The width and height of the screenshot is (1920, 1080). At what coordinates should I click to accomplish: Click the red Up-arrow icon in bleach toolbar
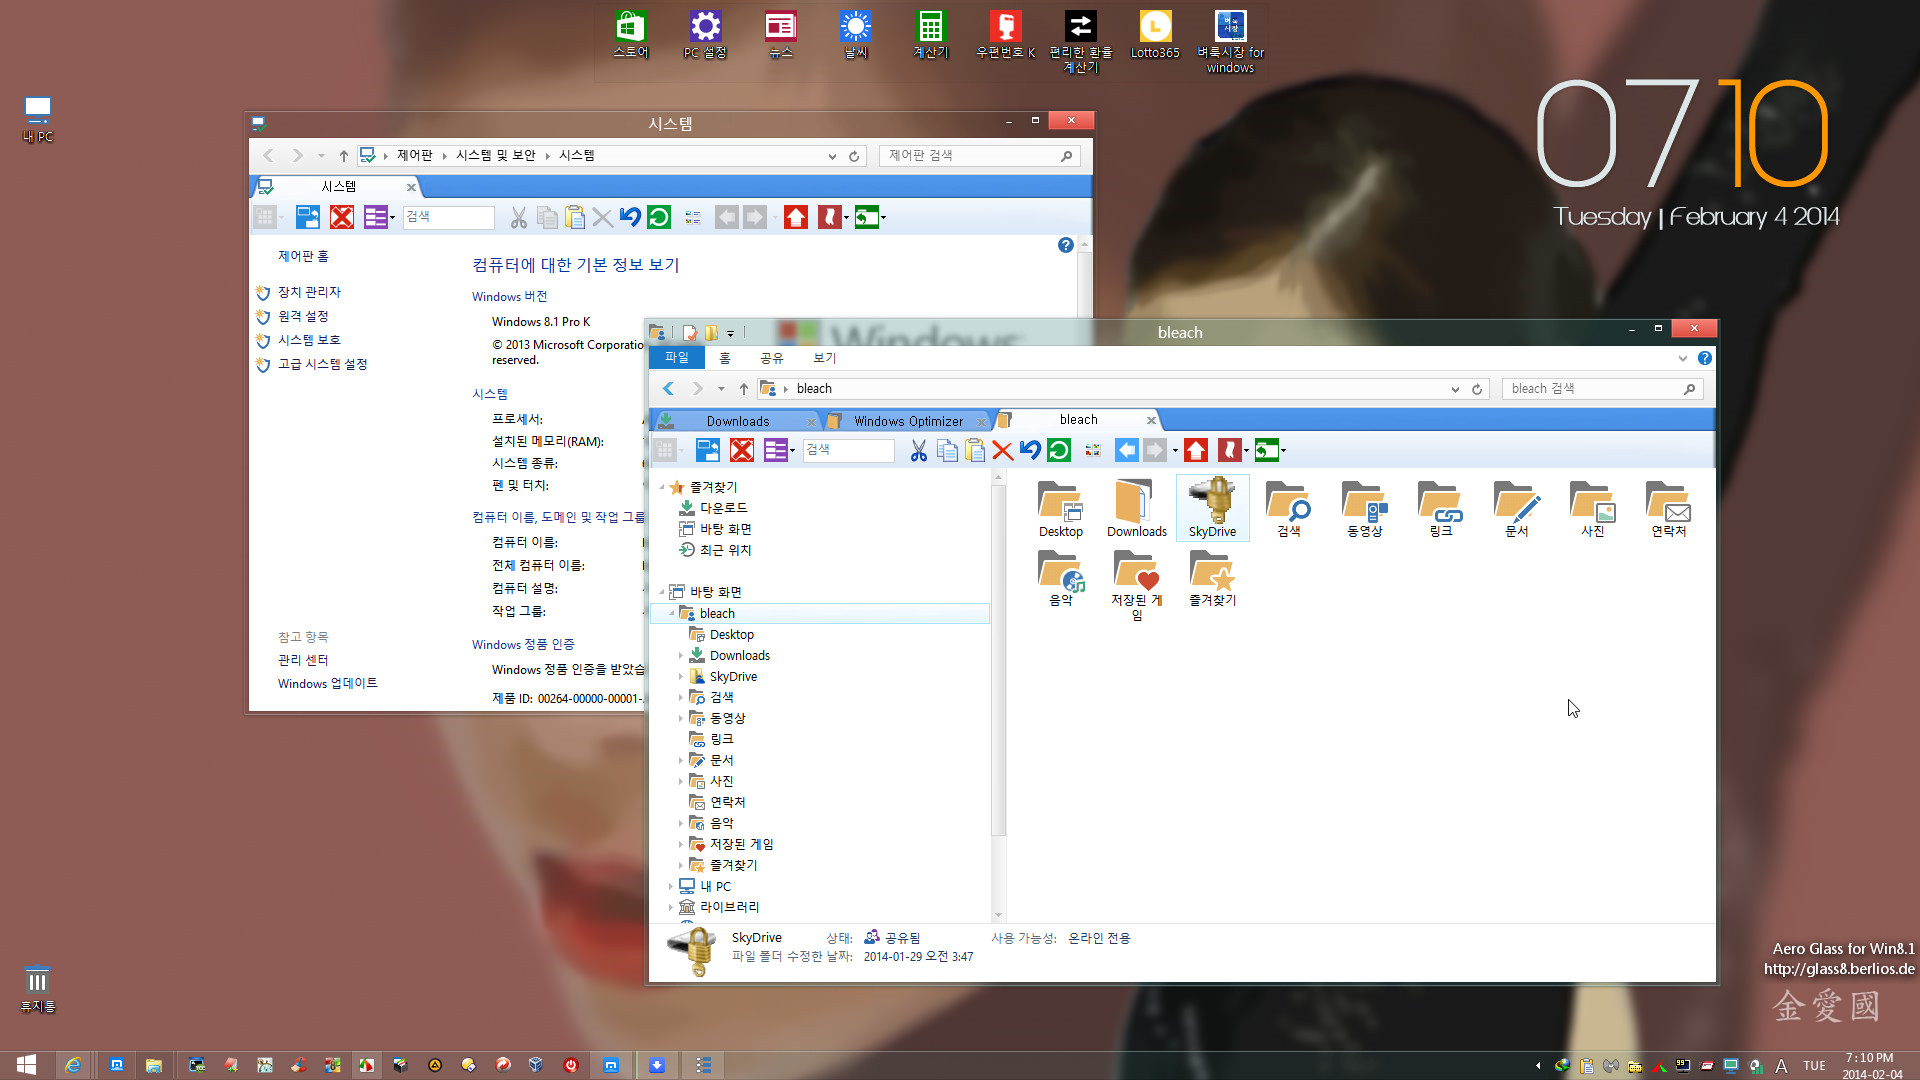tap(1196, 451)
